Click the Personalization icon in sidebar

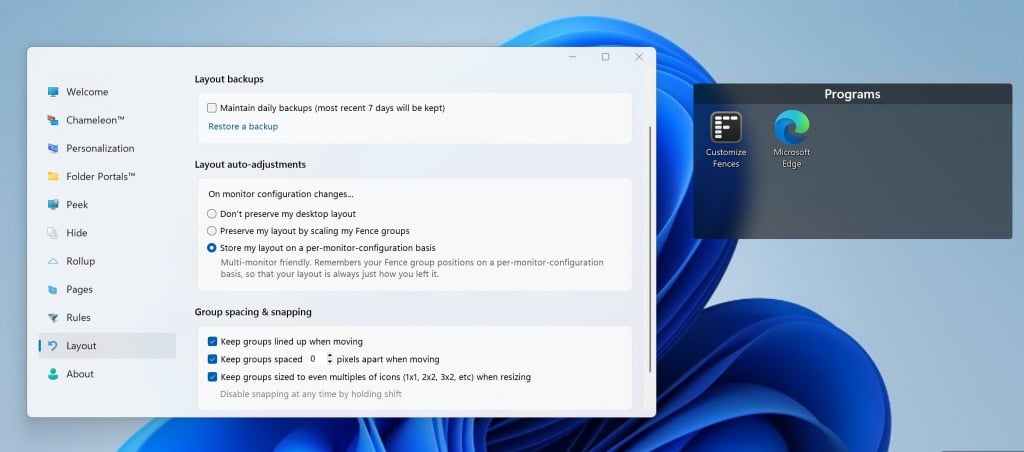[x=53, y=148]
